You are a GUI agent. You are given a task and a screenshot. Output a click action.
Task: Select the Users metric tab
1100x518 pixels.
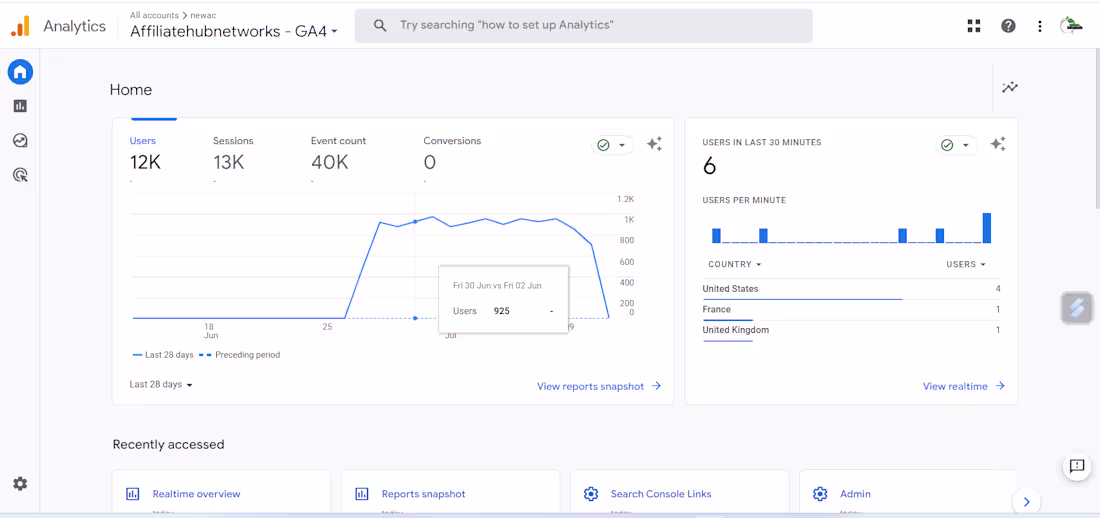tap(146, 153)
